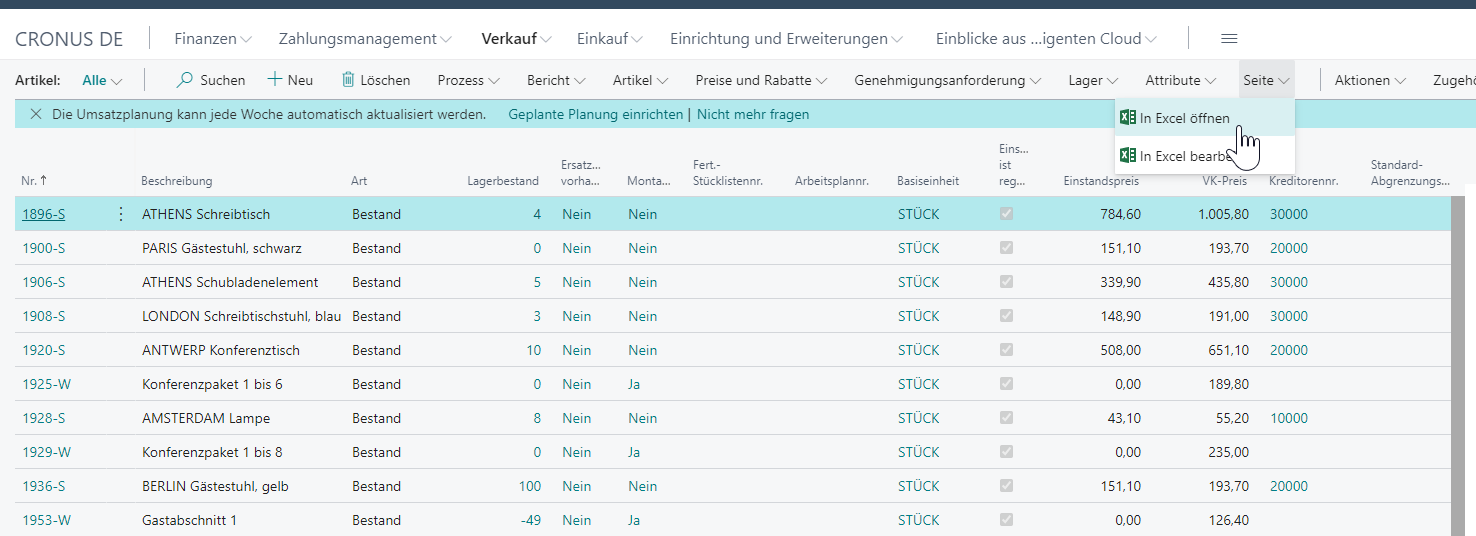Toggle the checkbox in the Gastabschnitt 1 row

[x=1006, y=520]
